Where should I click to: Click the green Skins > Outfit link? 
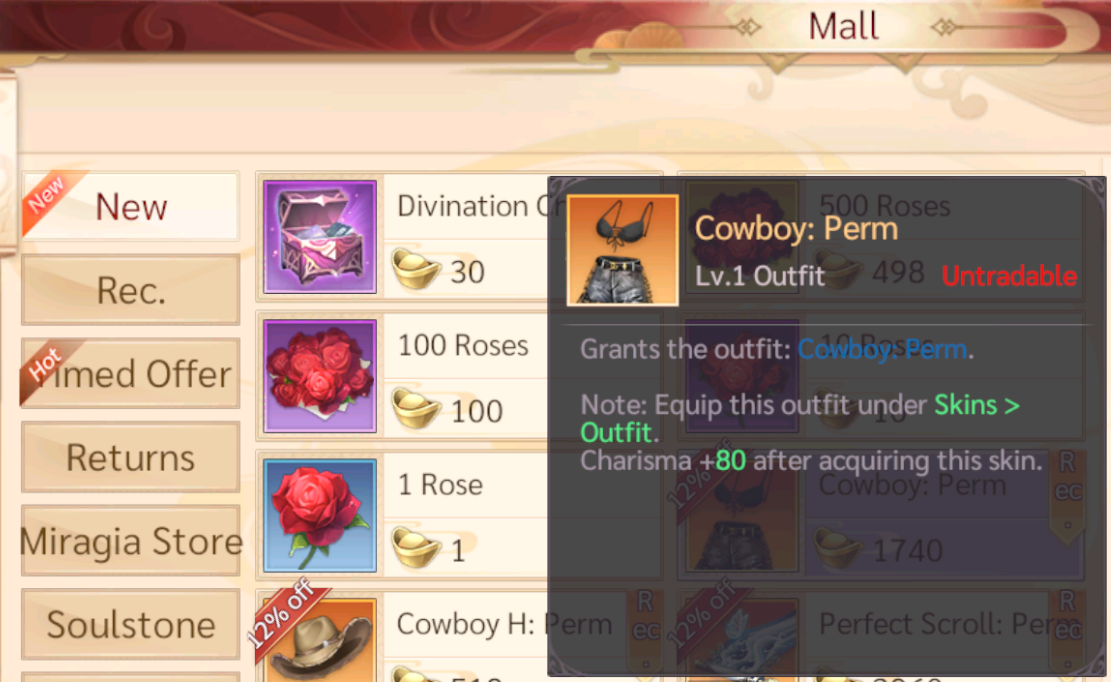[800, 419]
